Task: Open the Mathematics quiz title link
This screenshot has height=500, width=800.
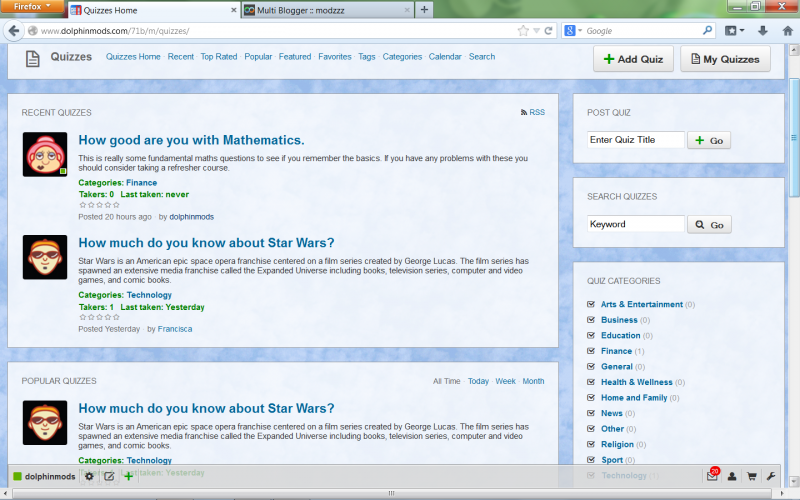Action: point(191,140)
